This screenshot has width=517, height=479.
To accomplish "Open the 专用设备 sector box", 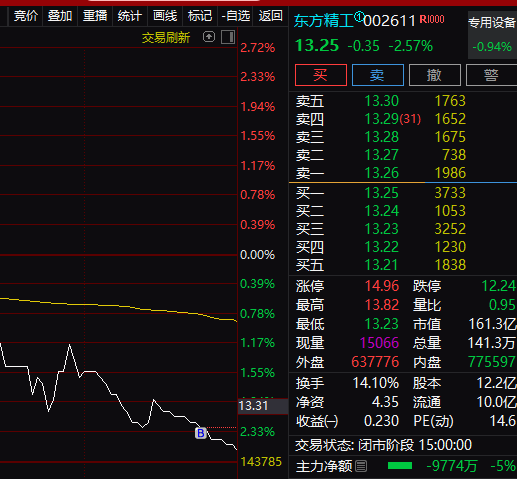I will (492, 35).
